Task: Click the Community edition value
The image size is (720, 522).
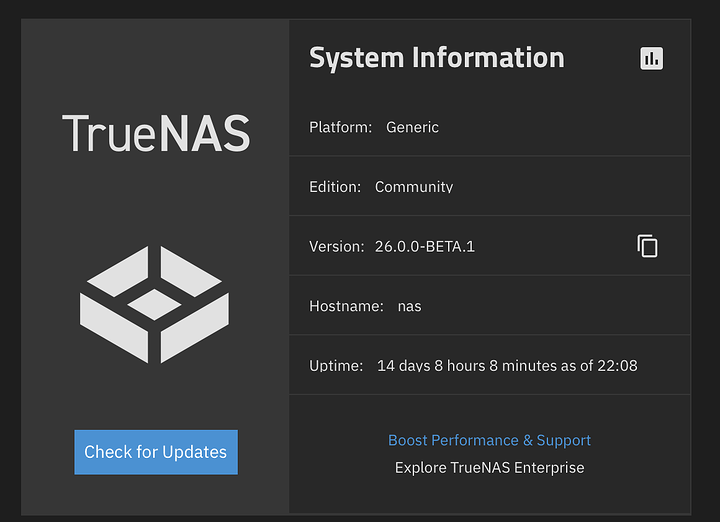Action: click(x=414, y=187)
